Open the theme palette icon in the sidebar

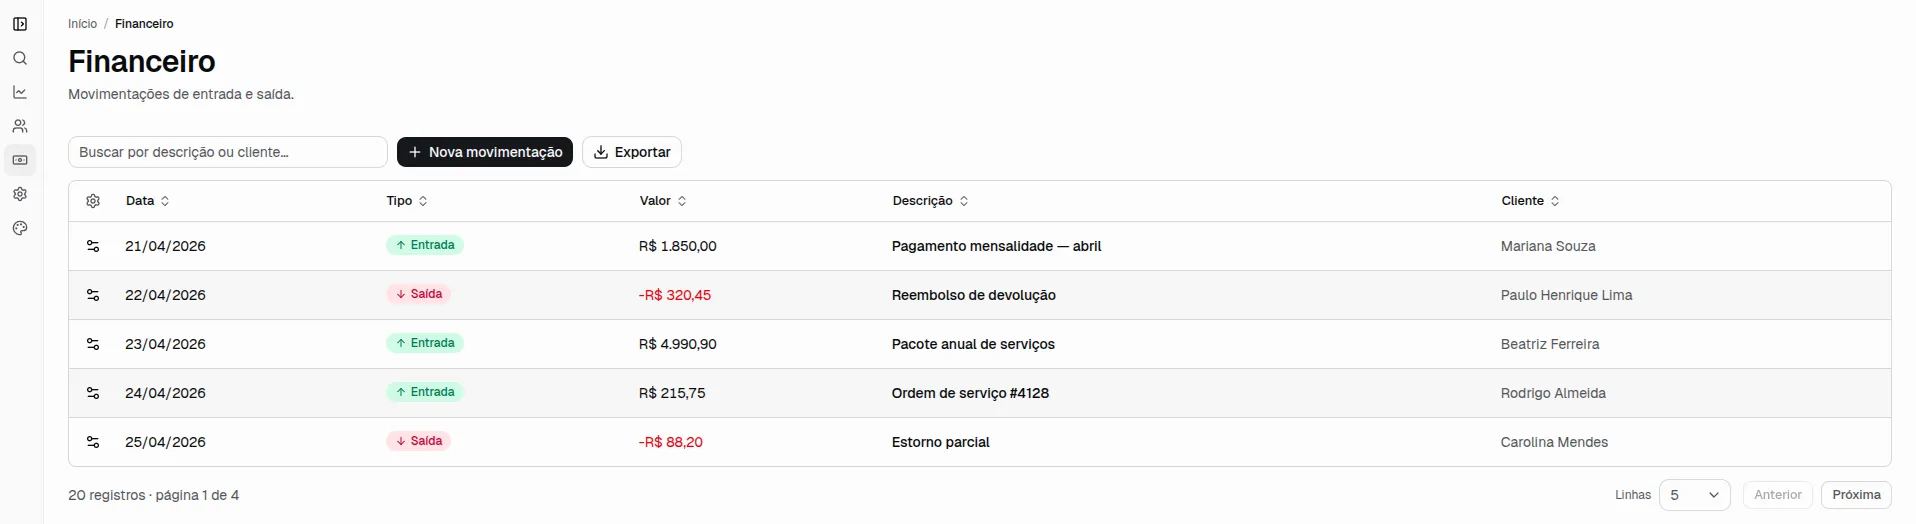tap(20, 228)
